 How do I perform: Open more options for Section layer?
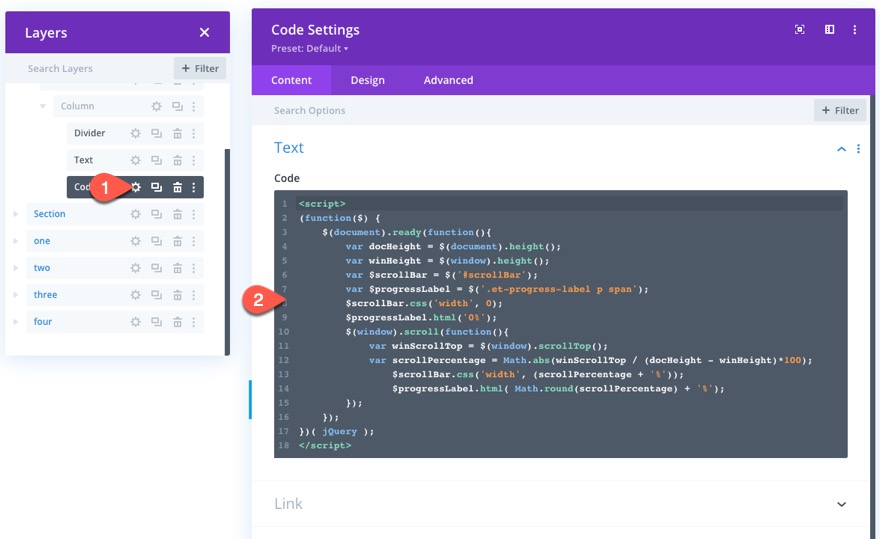[194, 214]
